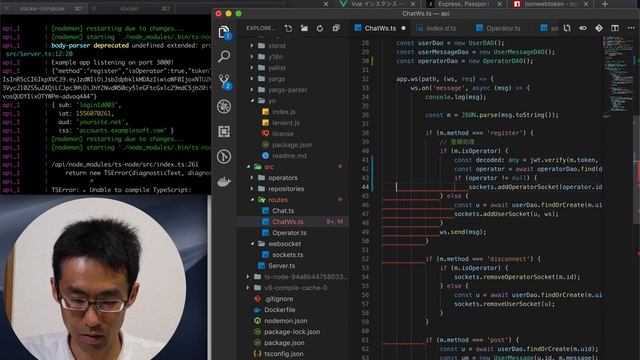Open lenient.js file
The image size is (640, 360).
(x=285, y=123)
